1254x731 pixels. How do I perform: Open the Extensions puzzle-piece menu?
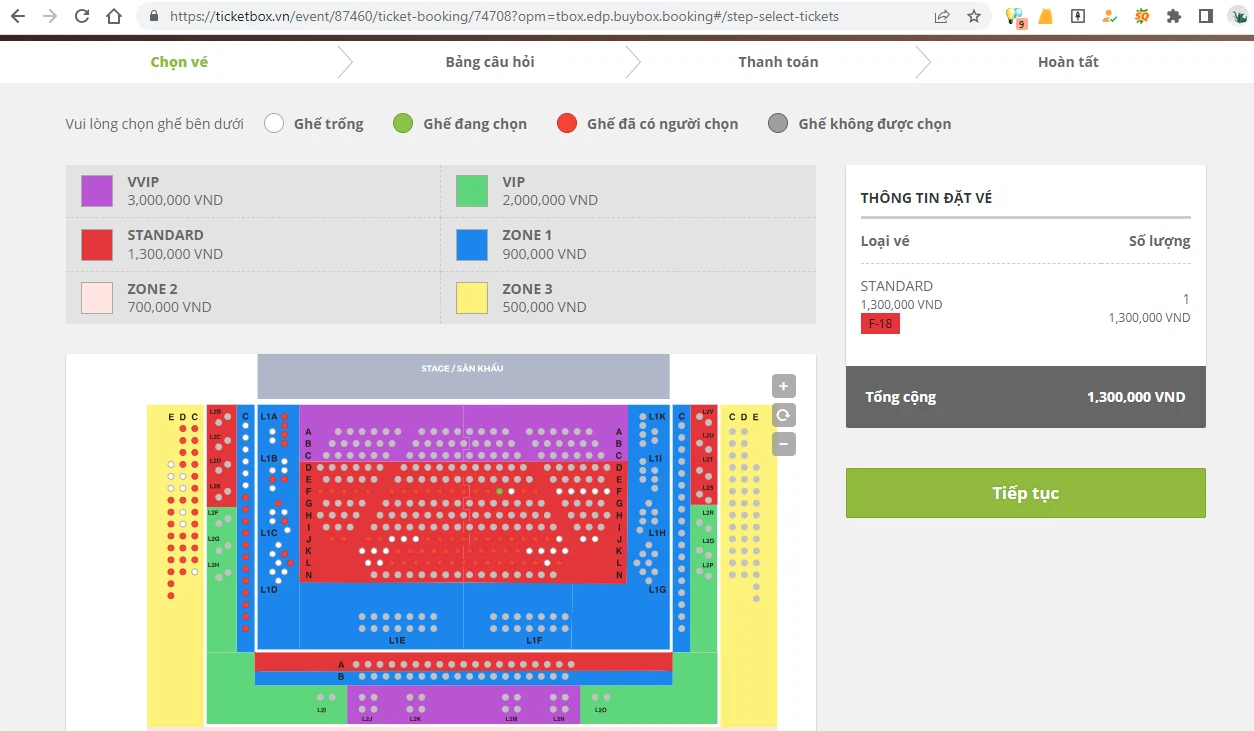click(x=1174, y=16)
